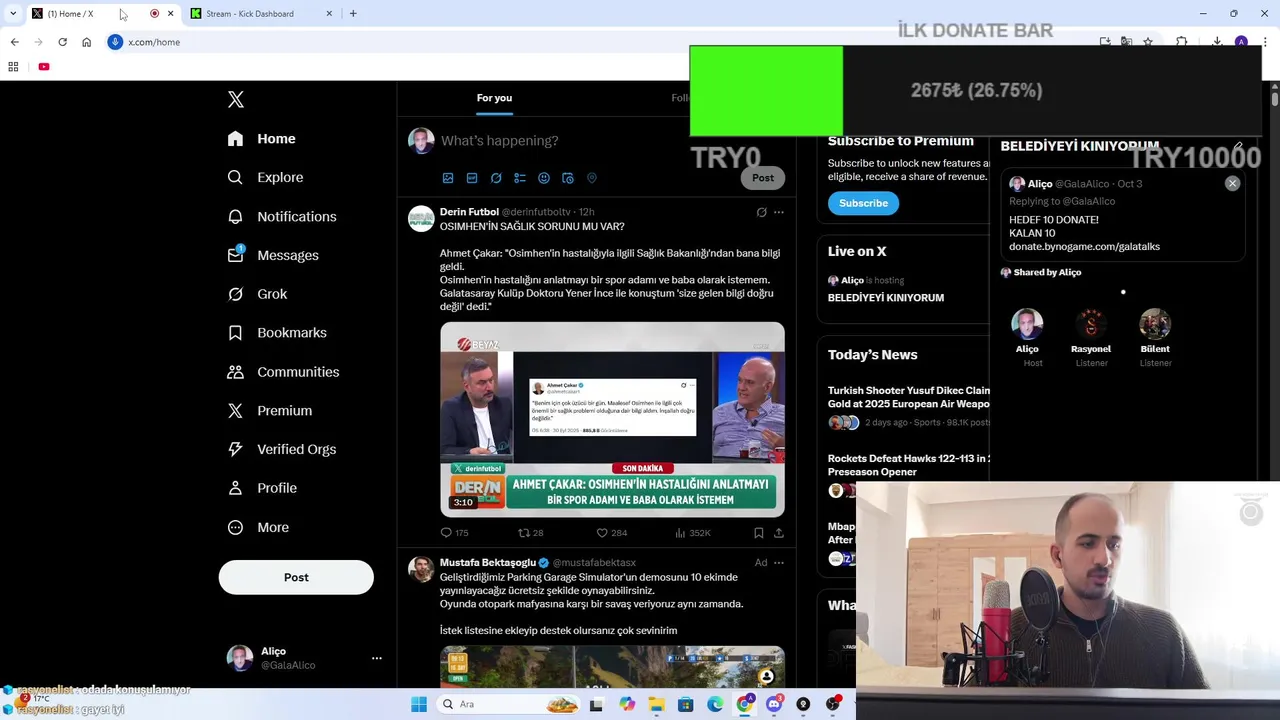Click the browser home button
This screenshot has width=1280, height=720.
[86, 42]
